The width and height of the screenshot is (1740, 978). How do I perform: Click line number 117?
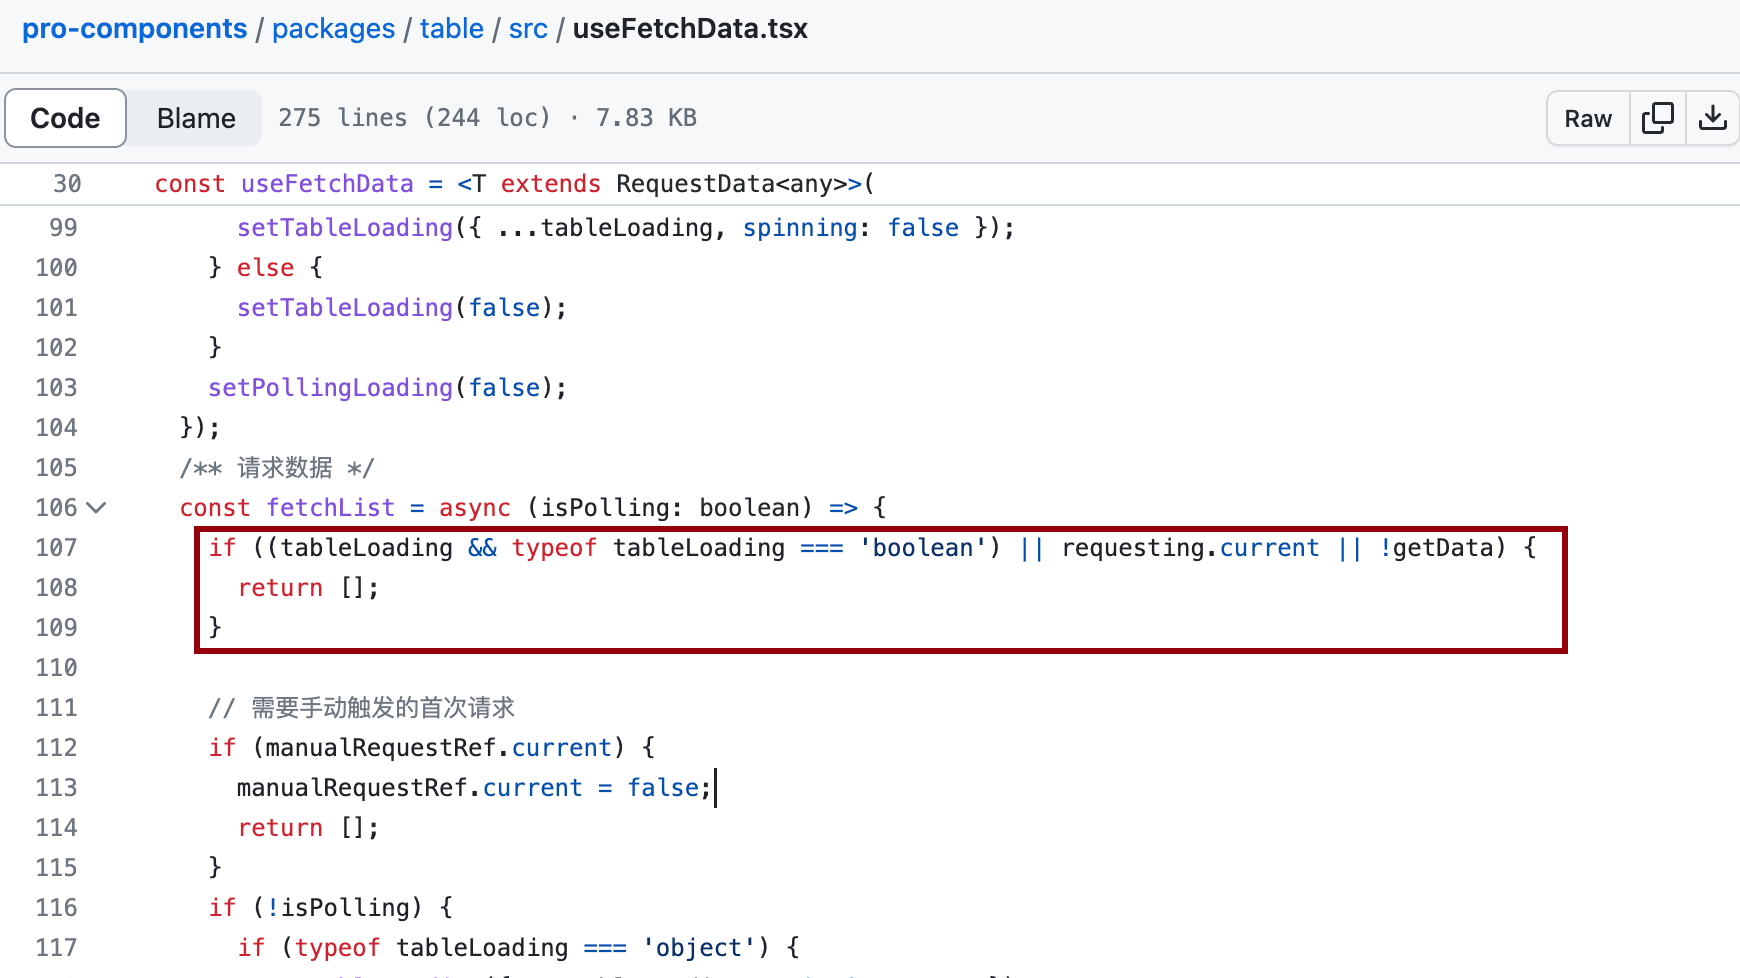click(x=56, y=947)
